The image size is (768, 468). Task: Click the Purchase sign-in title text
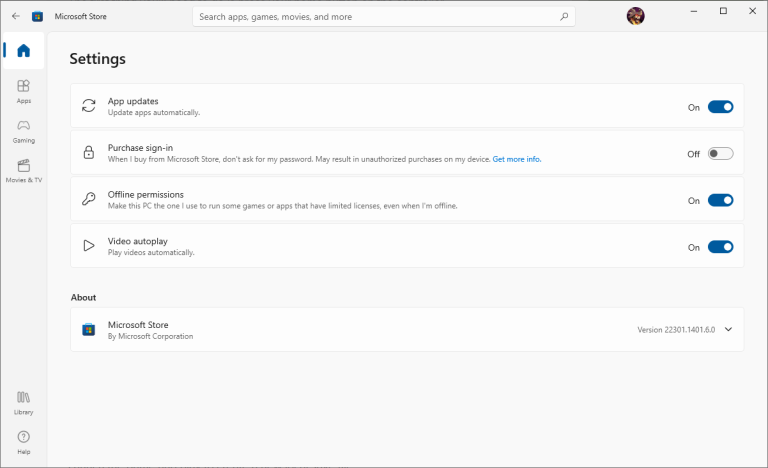pyautogui.click(x=140, y=148)
